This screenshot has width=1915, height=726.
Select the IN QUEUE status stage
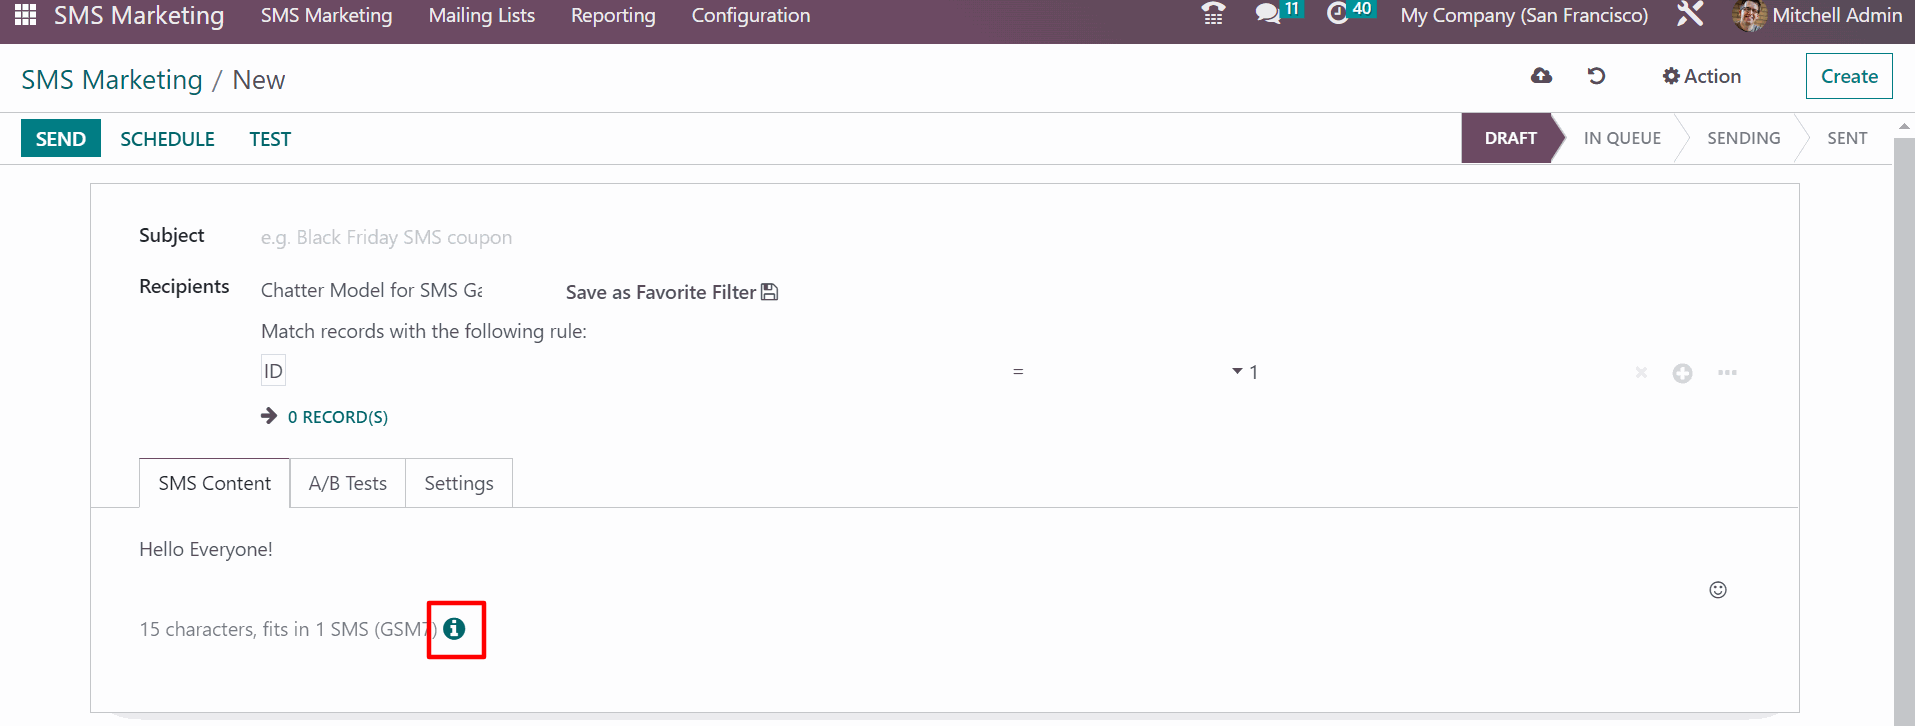click(1622, 138)
